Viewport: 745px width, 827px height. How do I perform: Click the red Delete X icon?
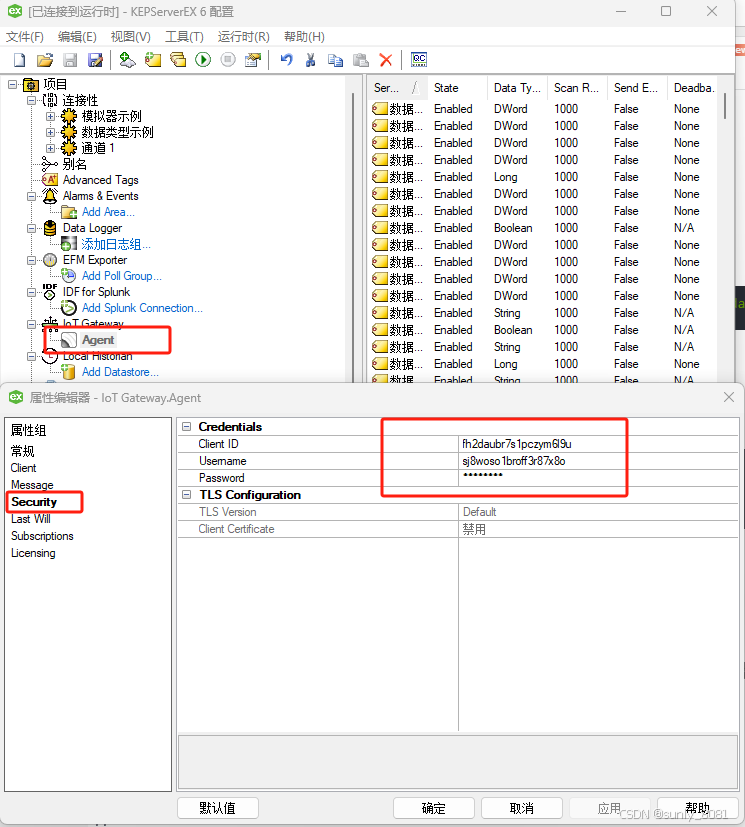tap(386, 60)
